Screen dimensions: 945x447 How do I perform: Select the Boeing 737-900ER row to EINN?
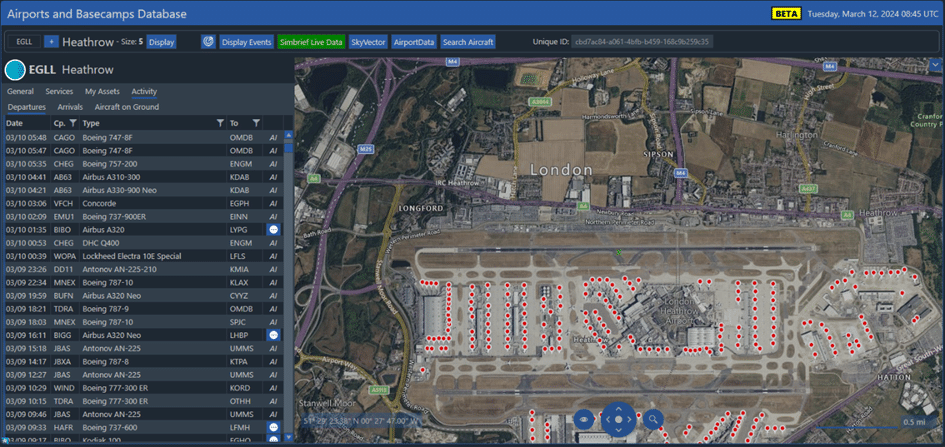pos(143,216)
